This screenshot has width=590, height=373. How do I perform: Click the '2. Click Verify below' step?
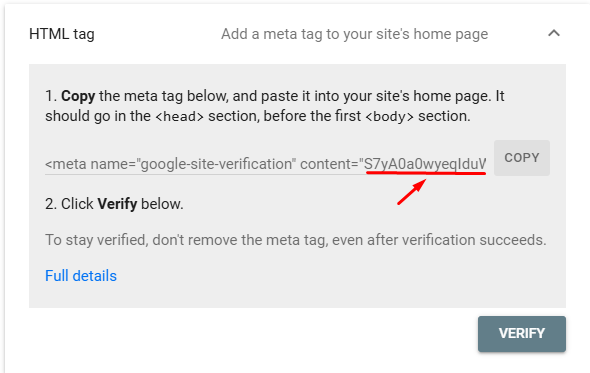pos(114,204)
